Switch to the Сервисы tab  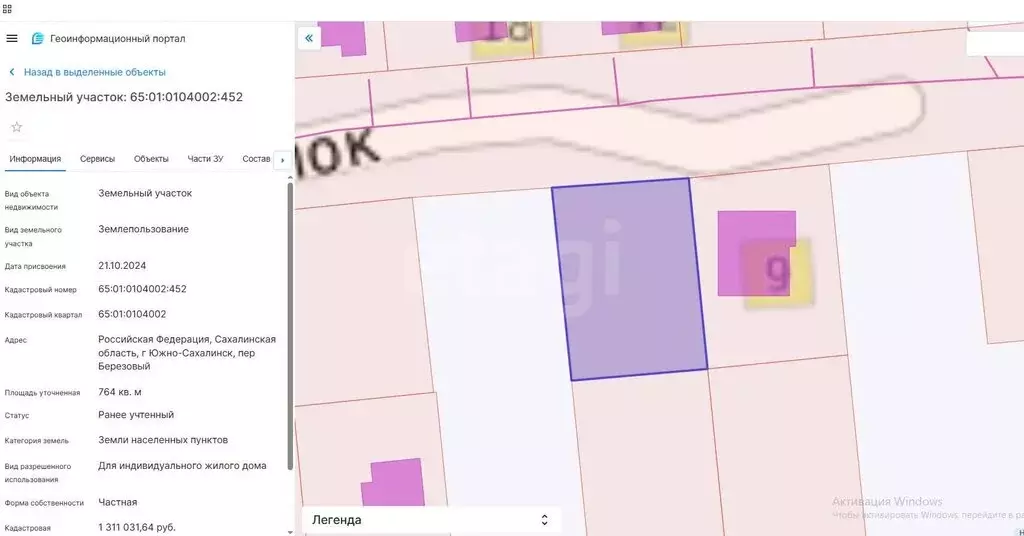pos(97,159)
